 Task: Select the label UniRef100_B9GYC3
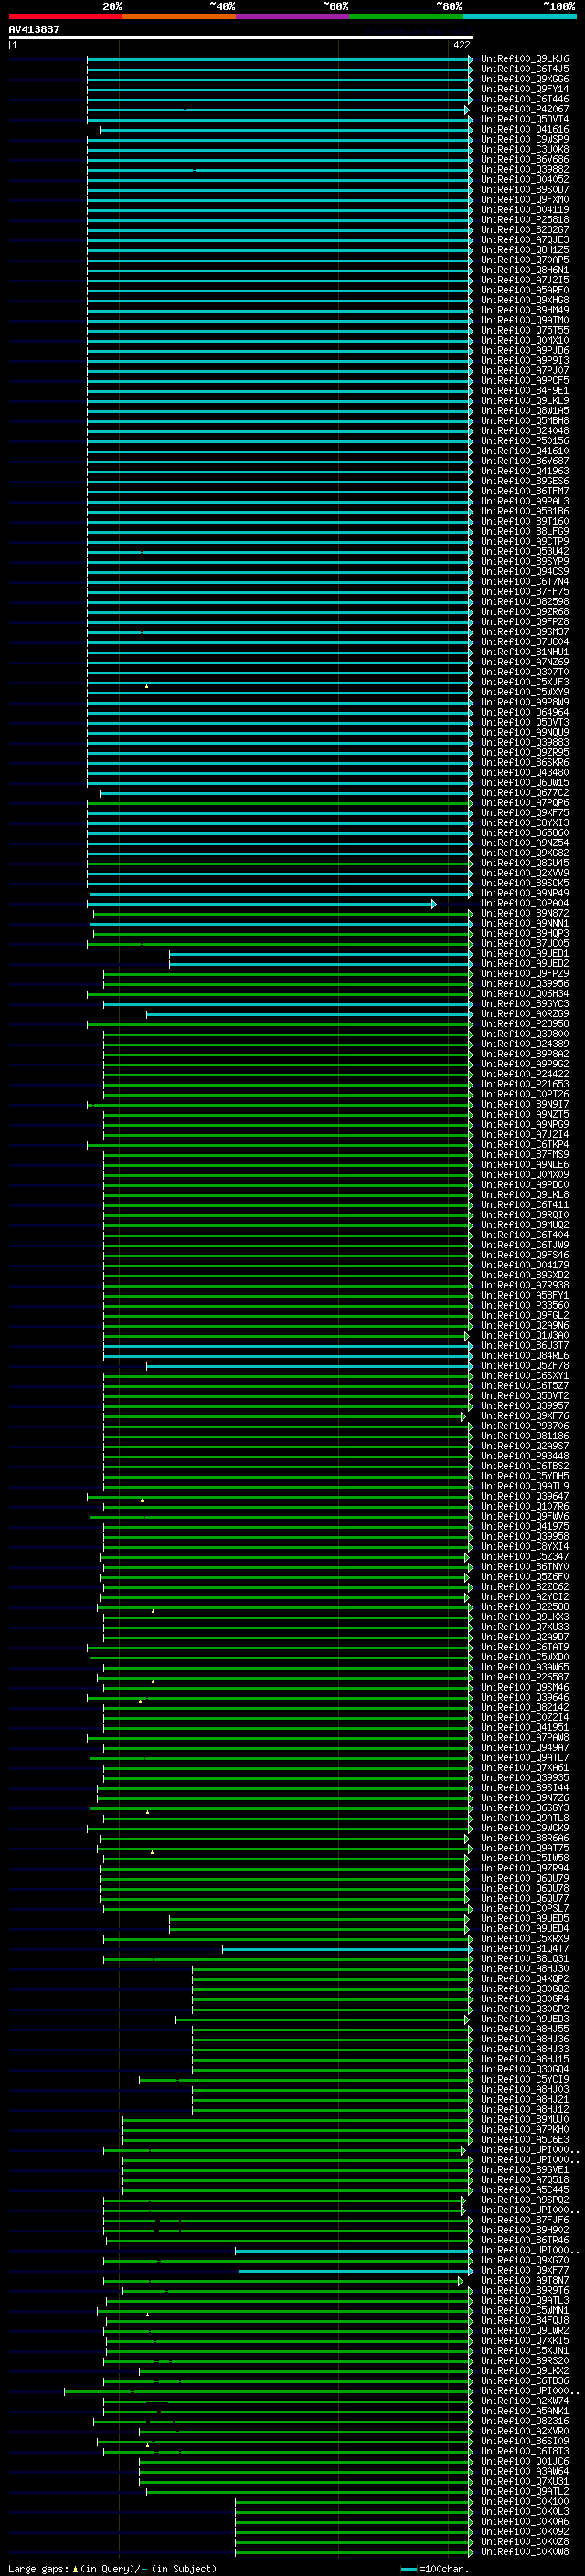tap(524, 1003)
